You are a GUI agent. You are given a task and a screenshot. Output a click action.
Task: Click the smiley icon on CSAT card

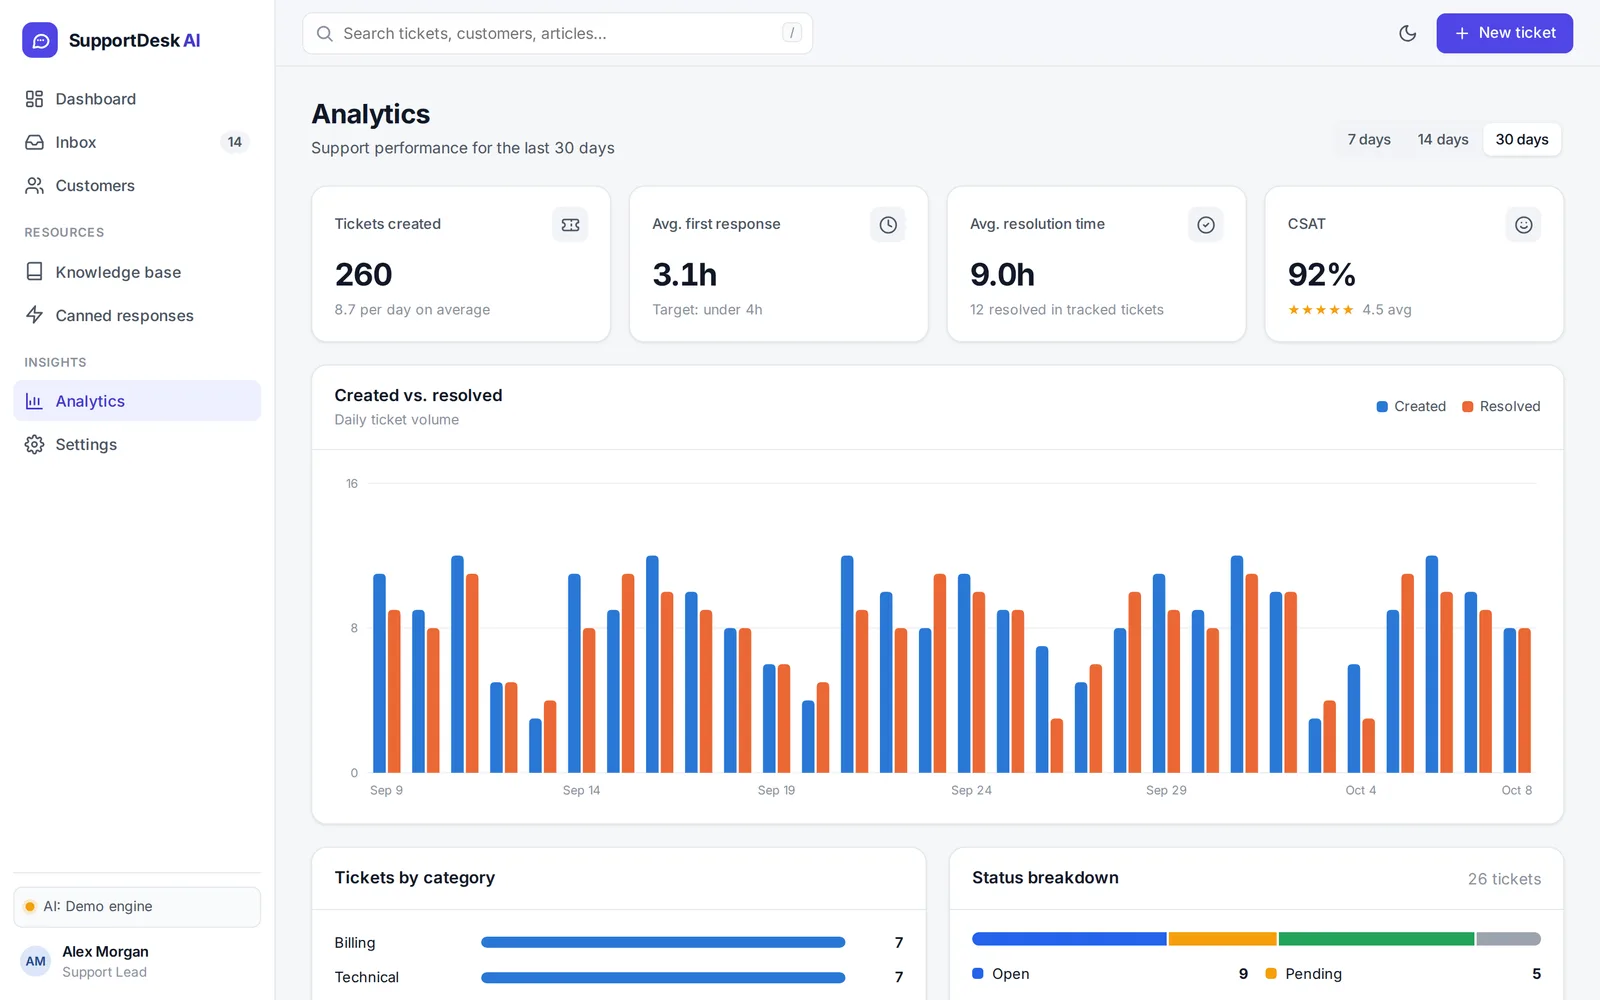pos(1523,225)
